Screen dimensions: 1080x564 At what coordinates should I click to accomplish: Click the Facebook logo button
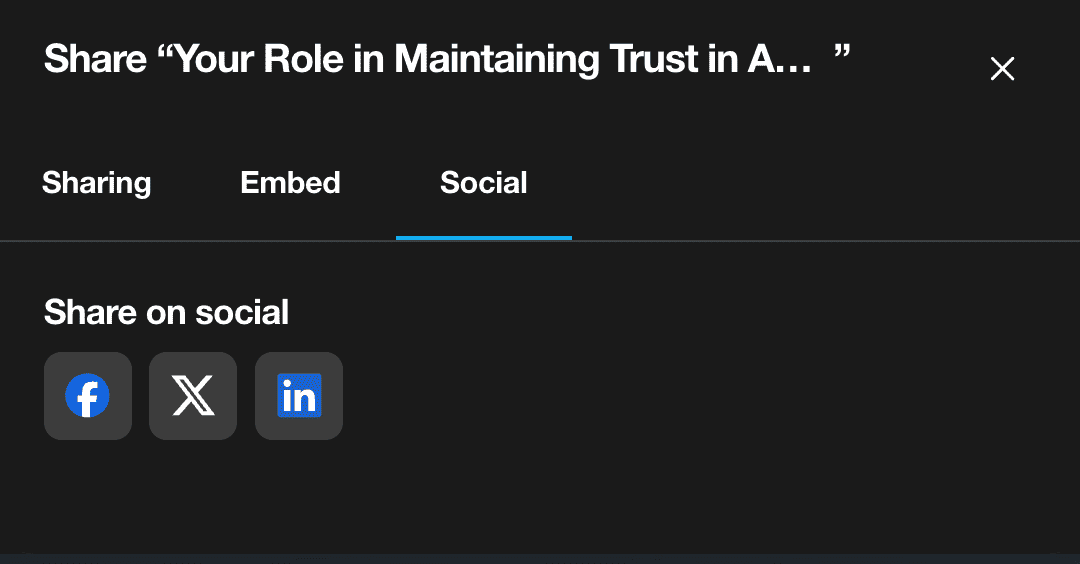pos(88,396)
